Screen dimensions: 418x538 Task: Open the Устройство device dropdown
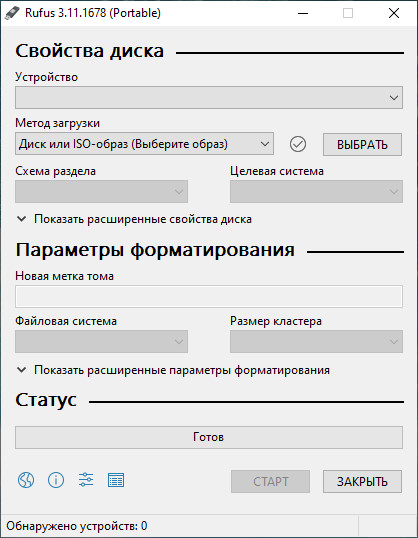209,98
